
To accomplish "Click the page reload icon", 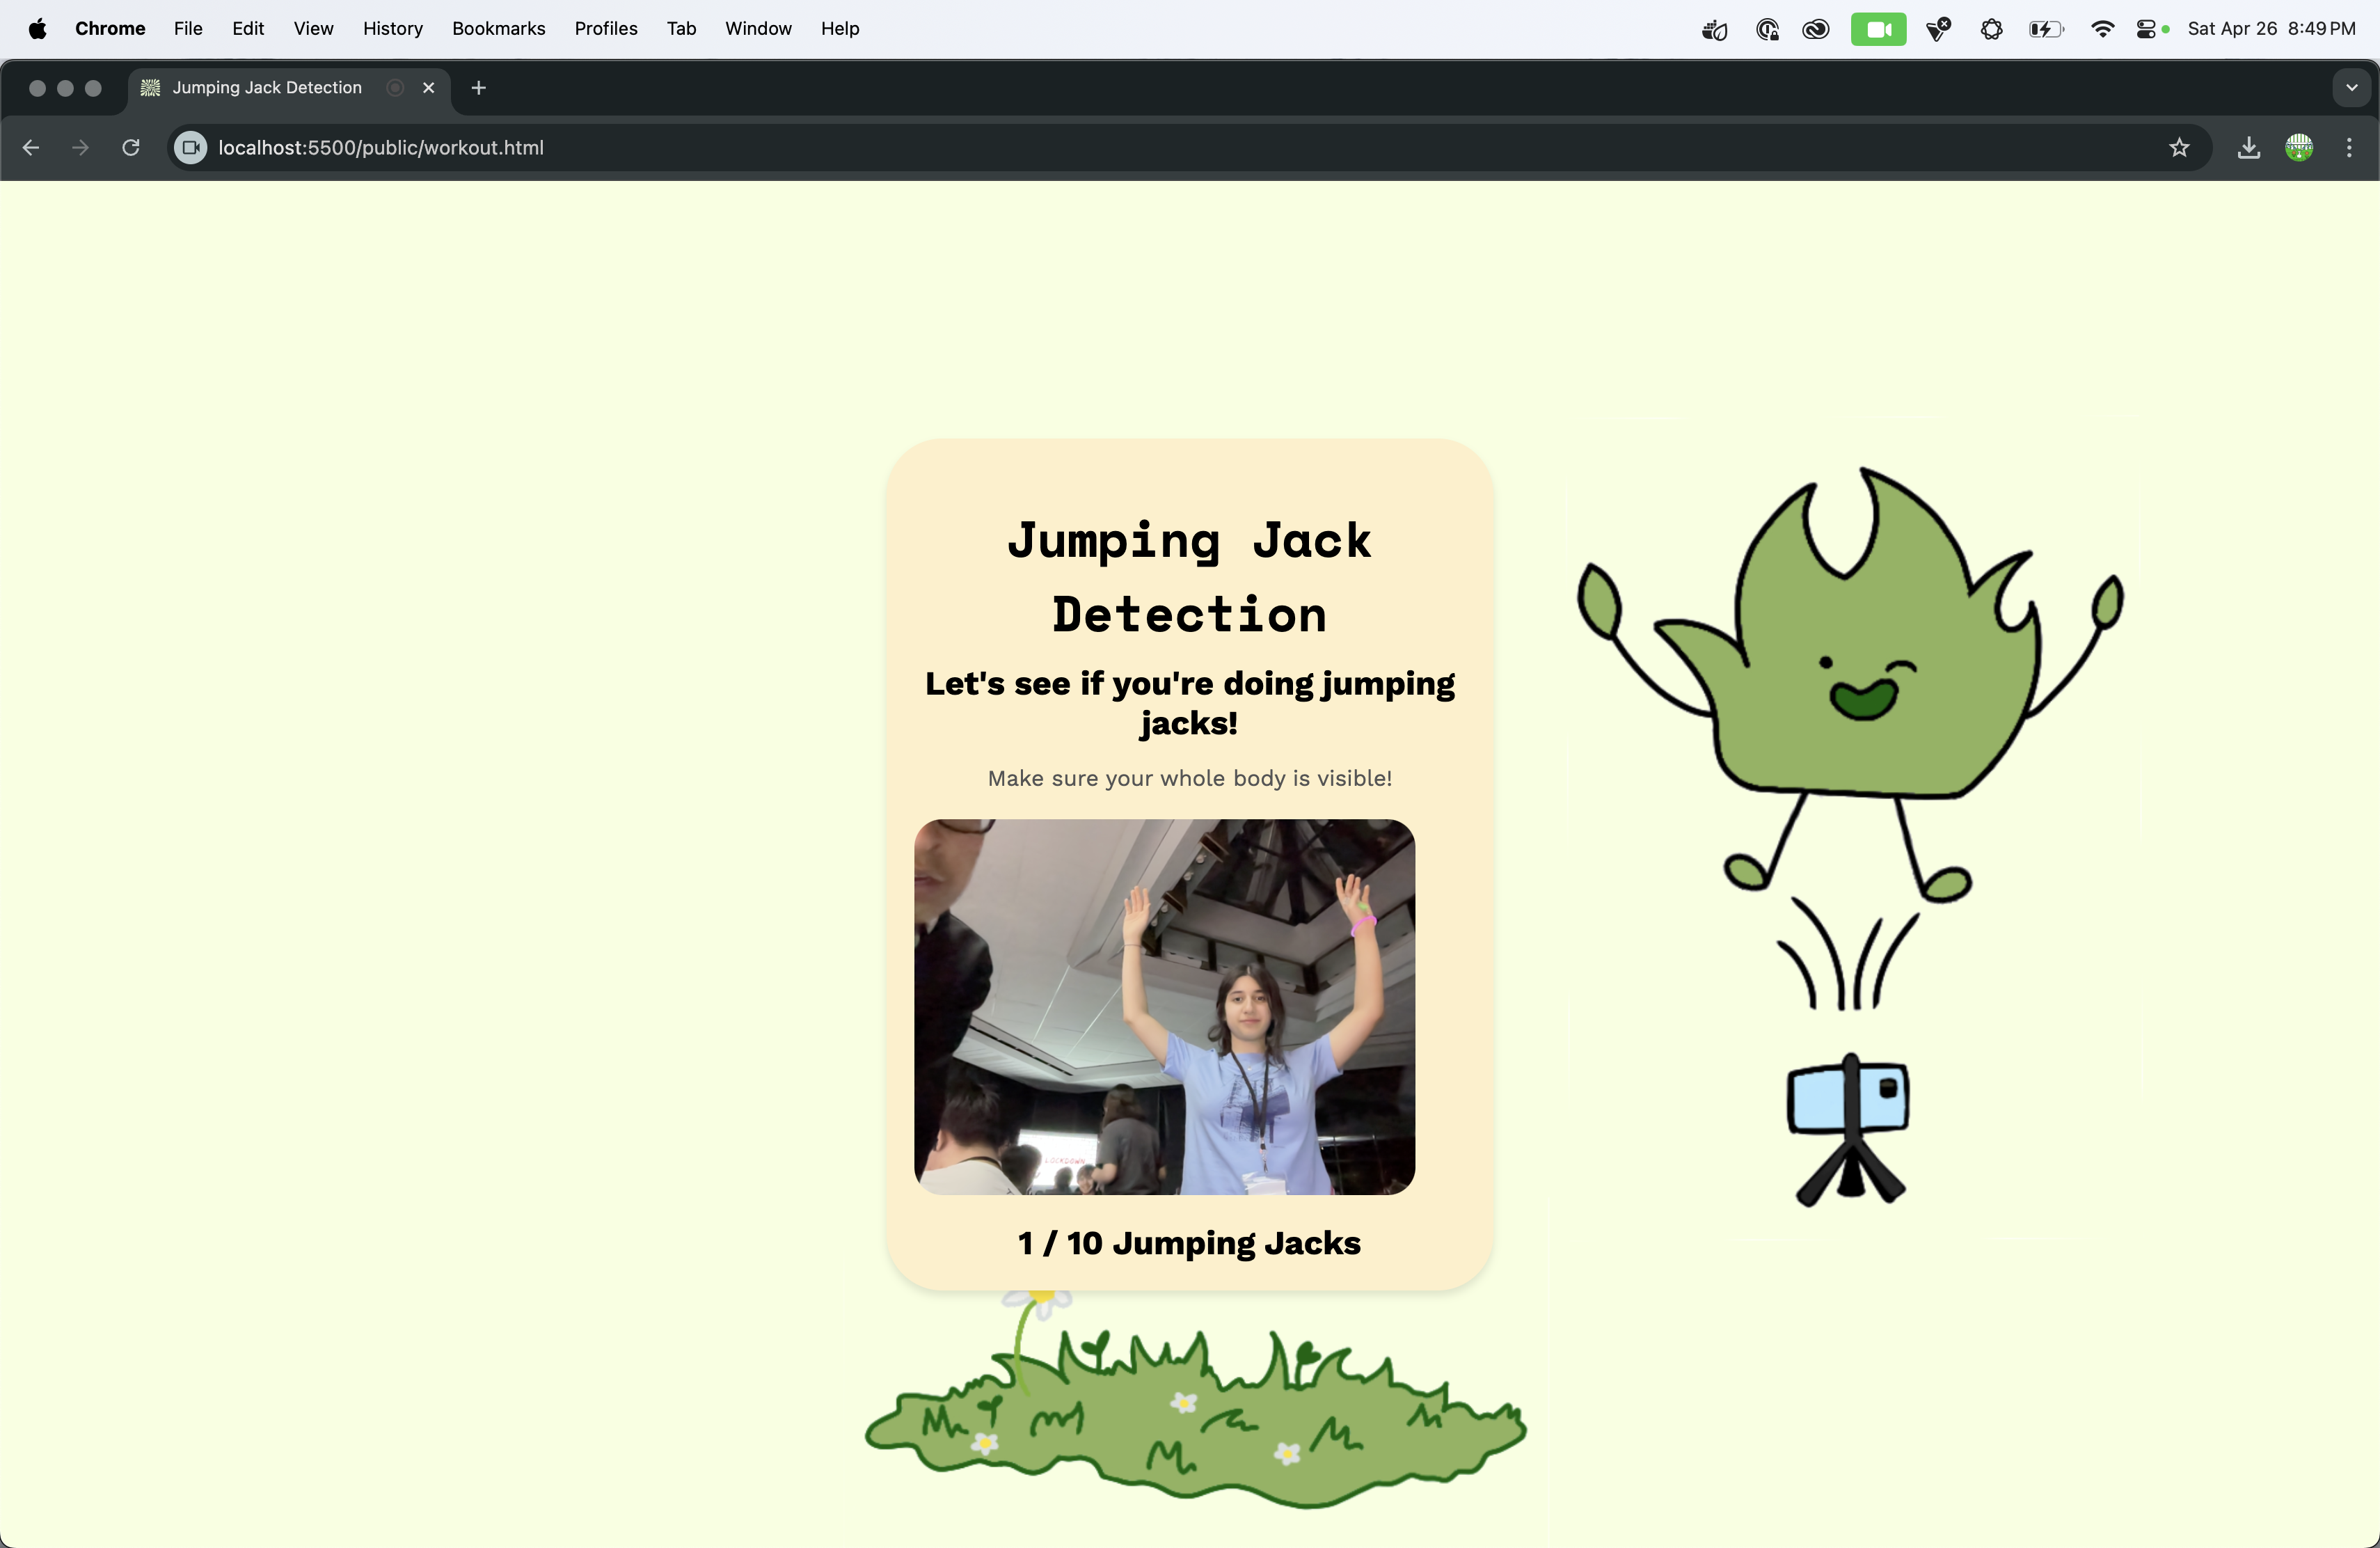I will [131, 148].
